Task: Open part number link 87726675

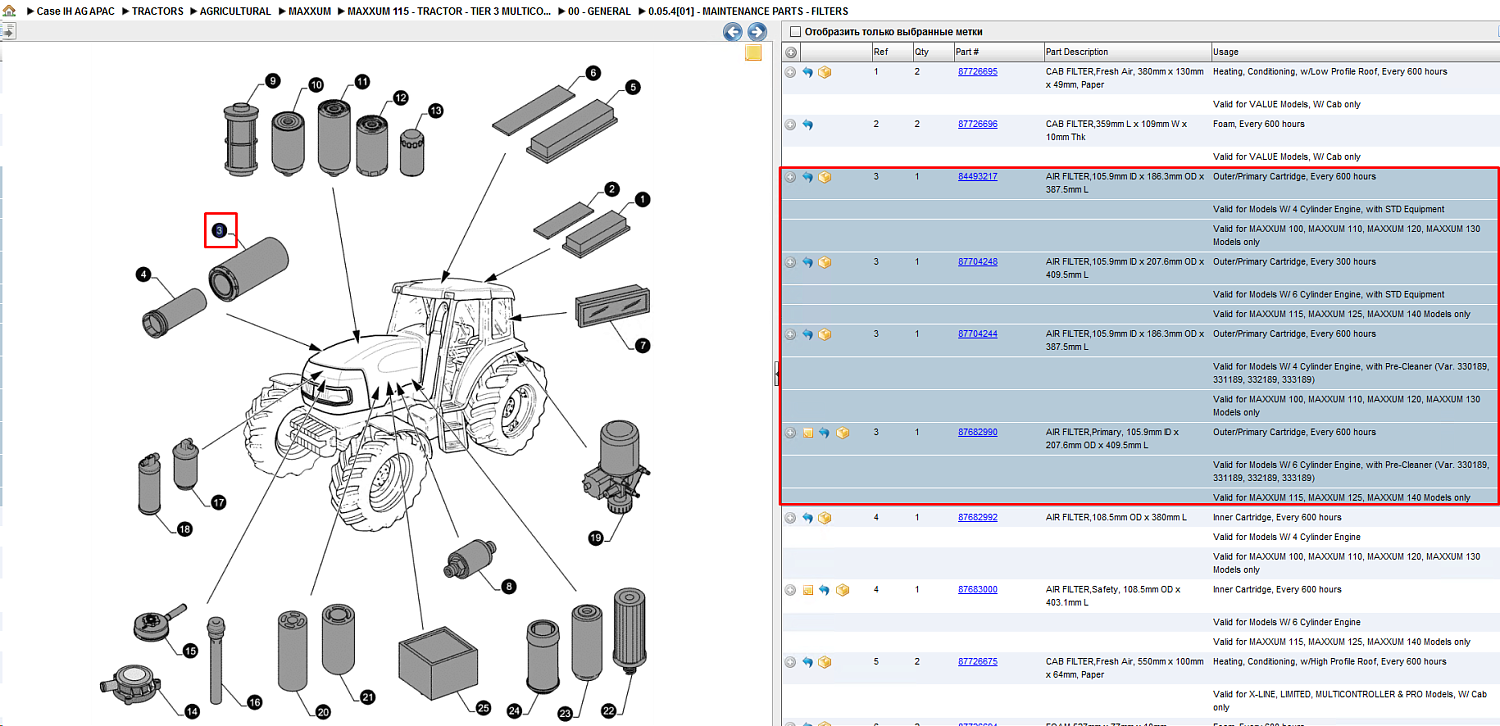Action: click(977, 662)
